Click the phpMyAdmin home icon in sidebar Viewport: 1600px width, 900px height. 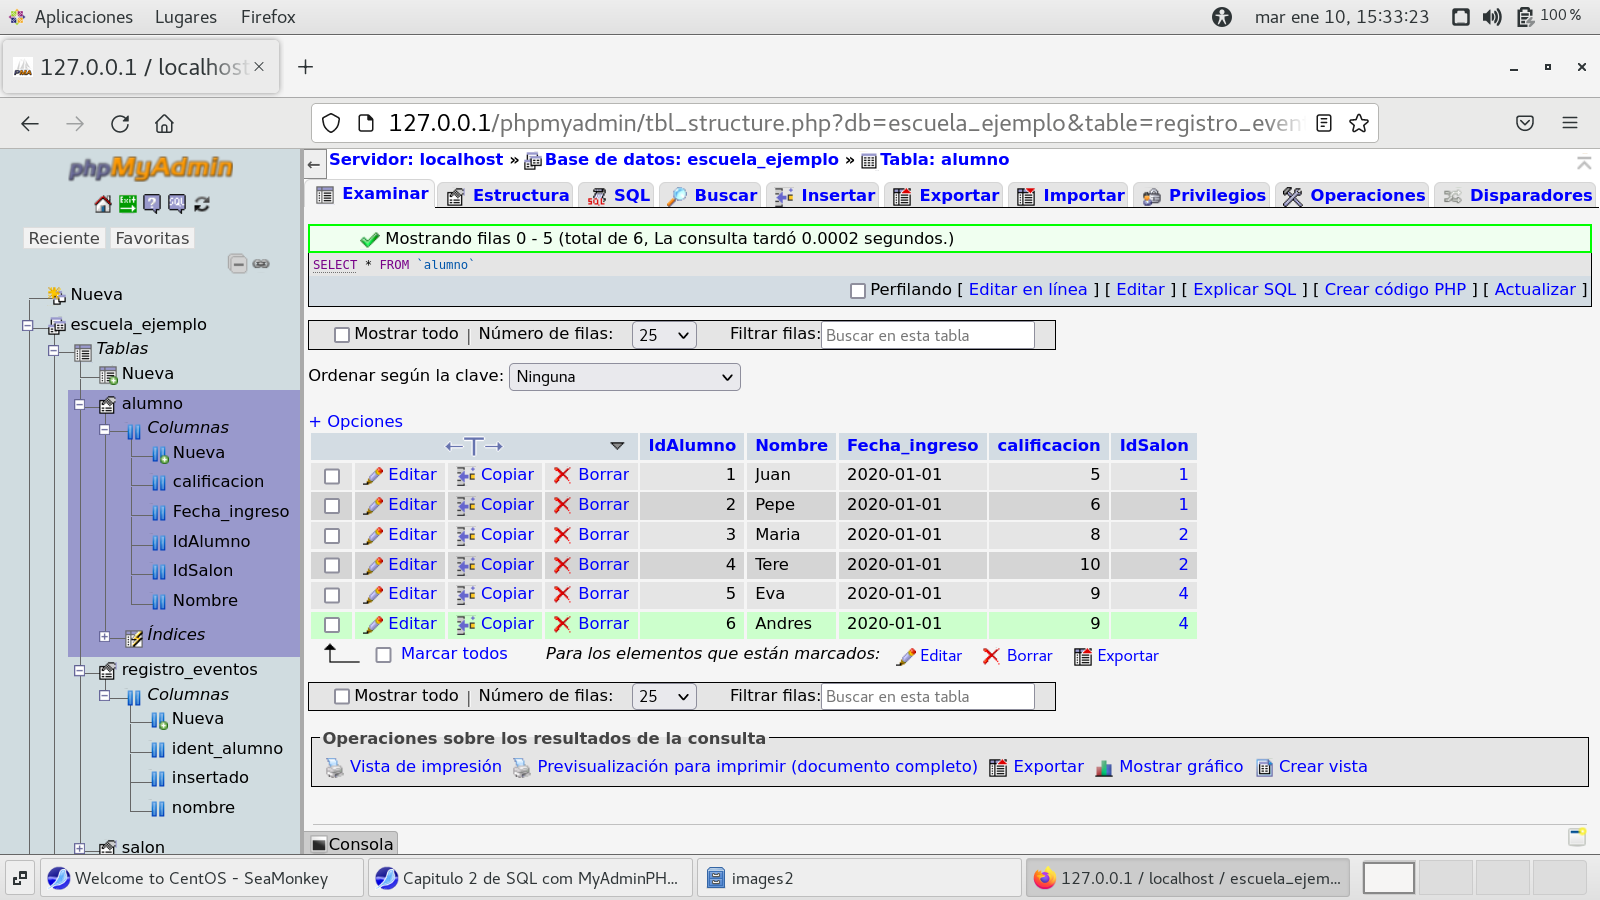103,204
